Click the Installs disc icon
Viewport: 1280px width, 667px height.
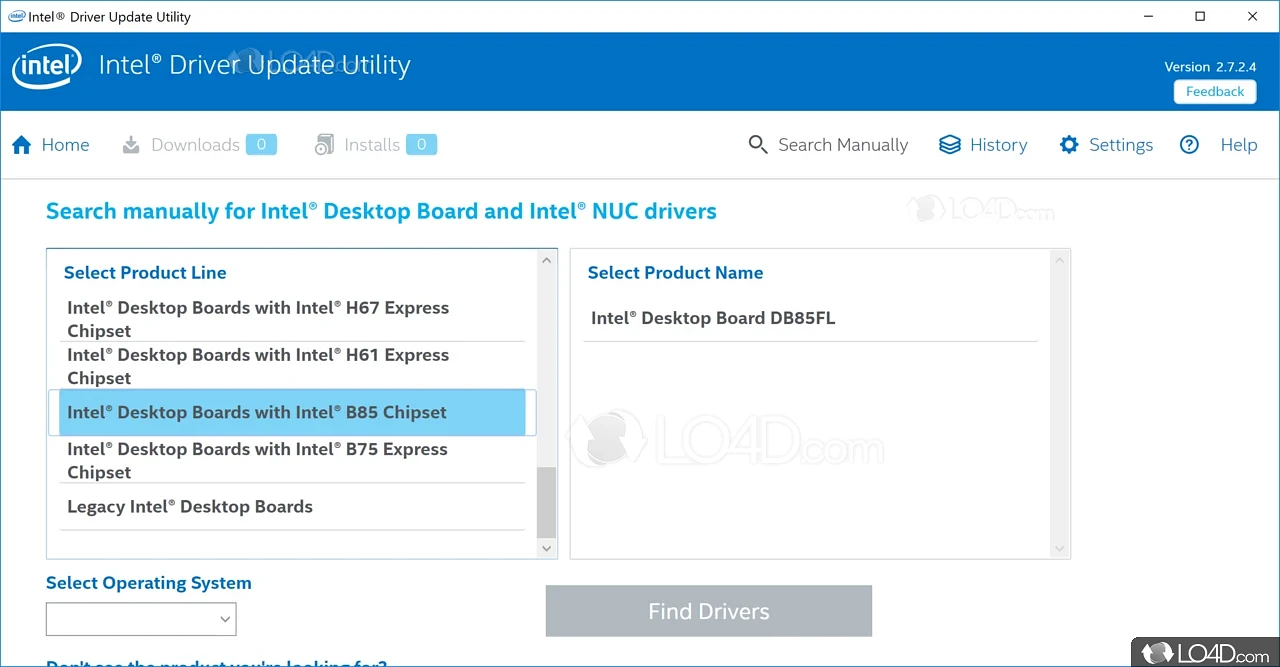pyautogui.click(x=324, y=145)
